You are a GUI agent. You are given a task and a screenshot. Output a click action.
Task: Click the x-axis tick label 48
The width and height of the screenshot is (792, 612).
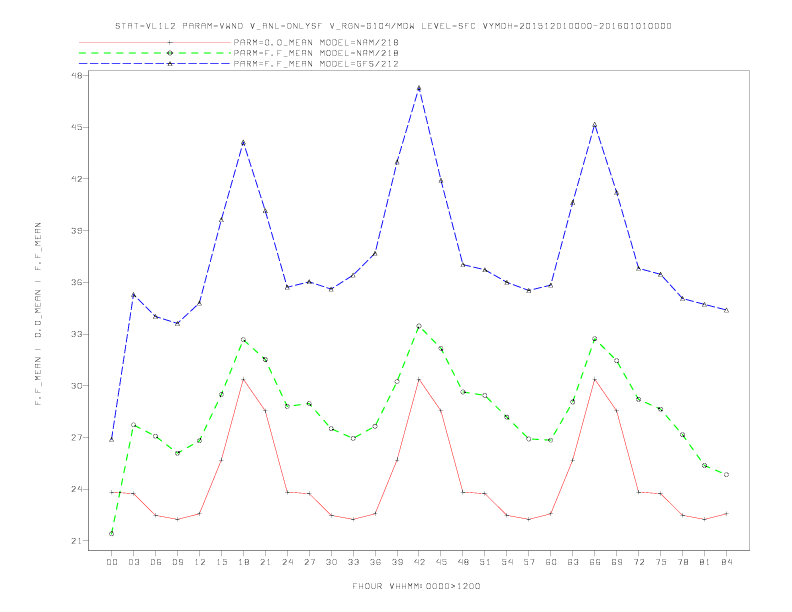(463, 562)
